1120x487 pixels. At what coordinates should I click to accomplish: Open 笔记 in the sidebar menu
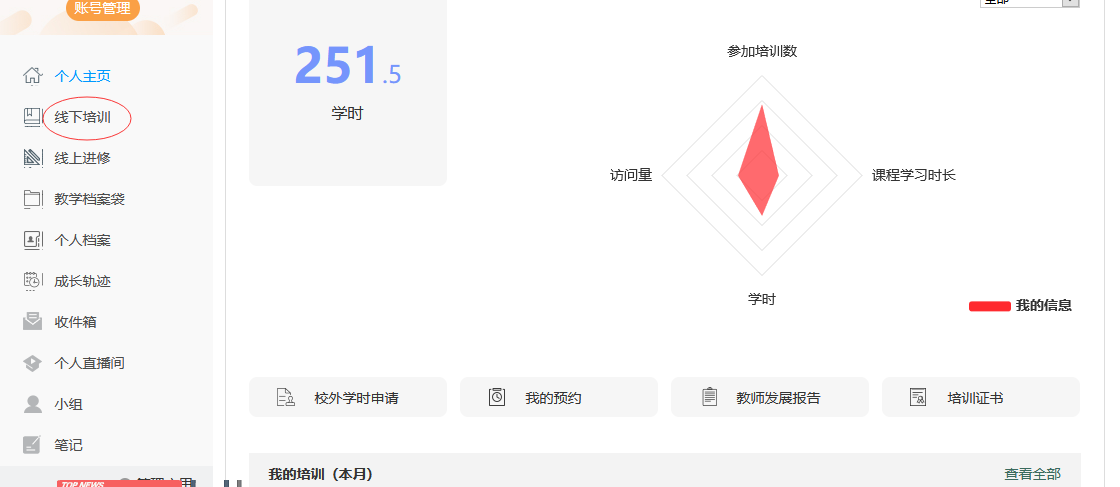point(68,445)
